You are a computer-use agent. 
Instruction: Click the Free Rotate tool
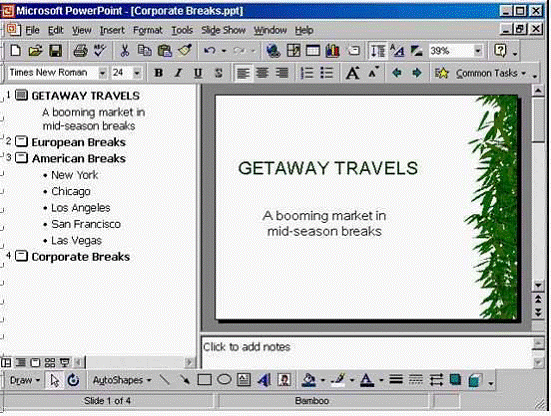click(73, 380)
